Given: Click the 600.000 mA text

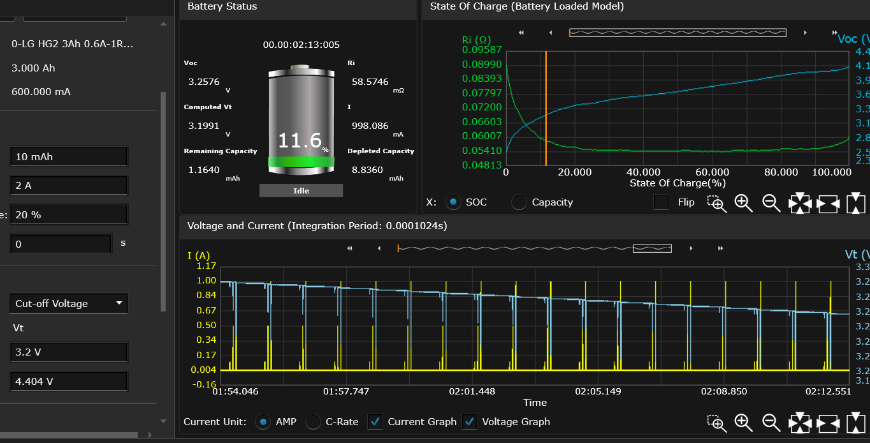Looking at the screenshot, I should click(41, 92).
